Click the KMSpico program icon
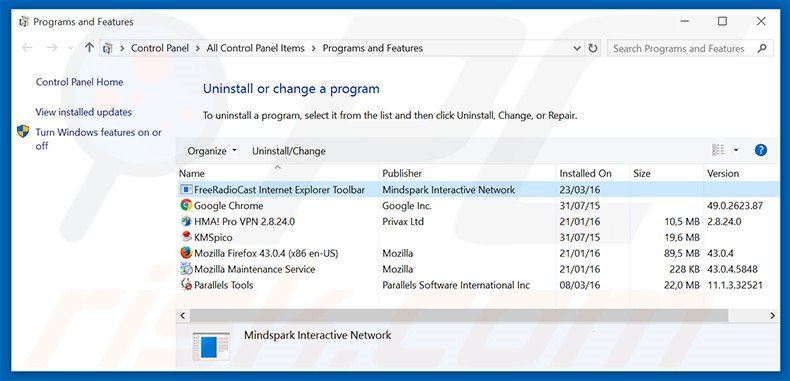This screenshot has width=790, height=381. click(x=186, y=237)
